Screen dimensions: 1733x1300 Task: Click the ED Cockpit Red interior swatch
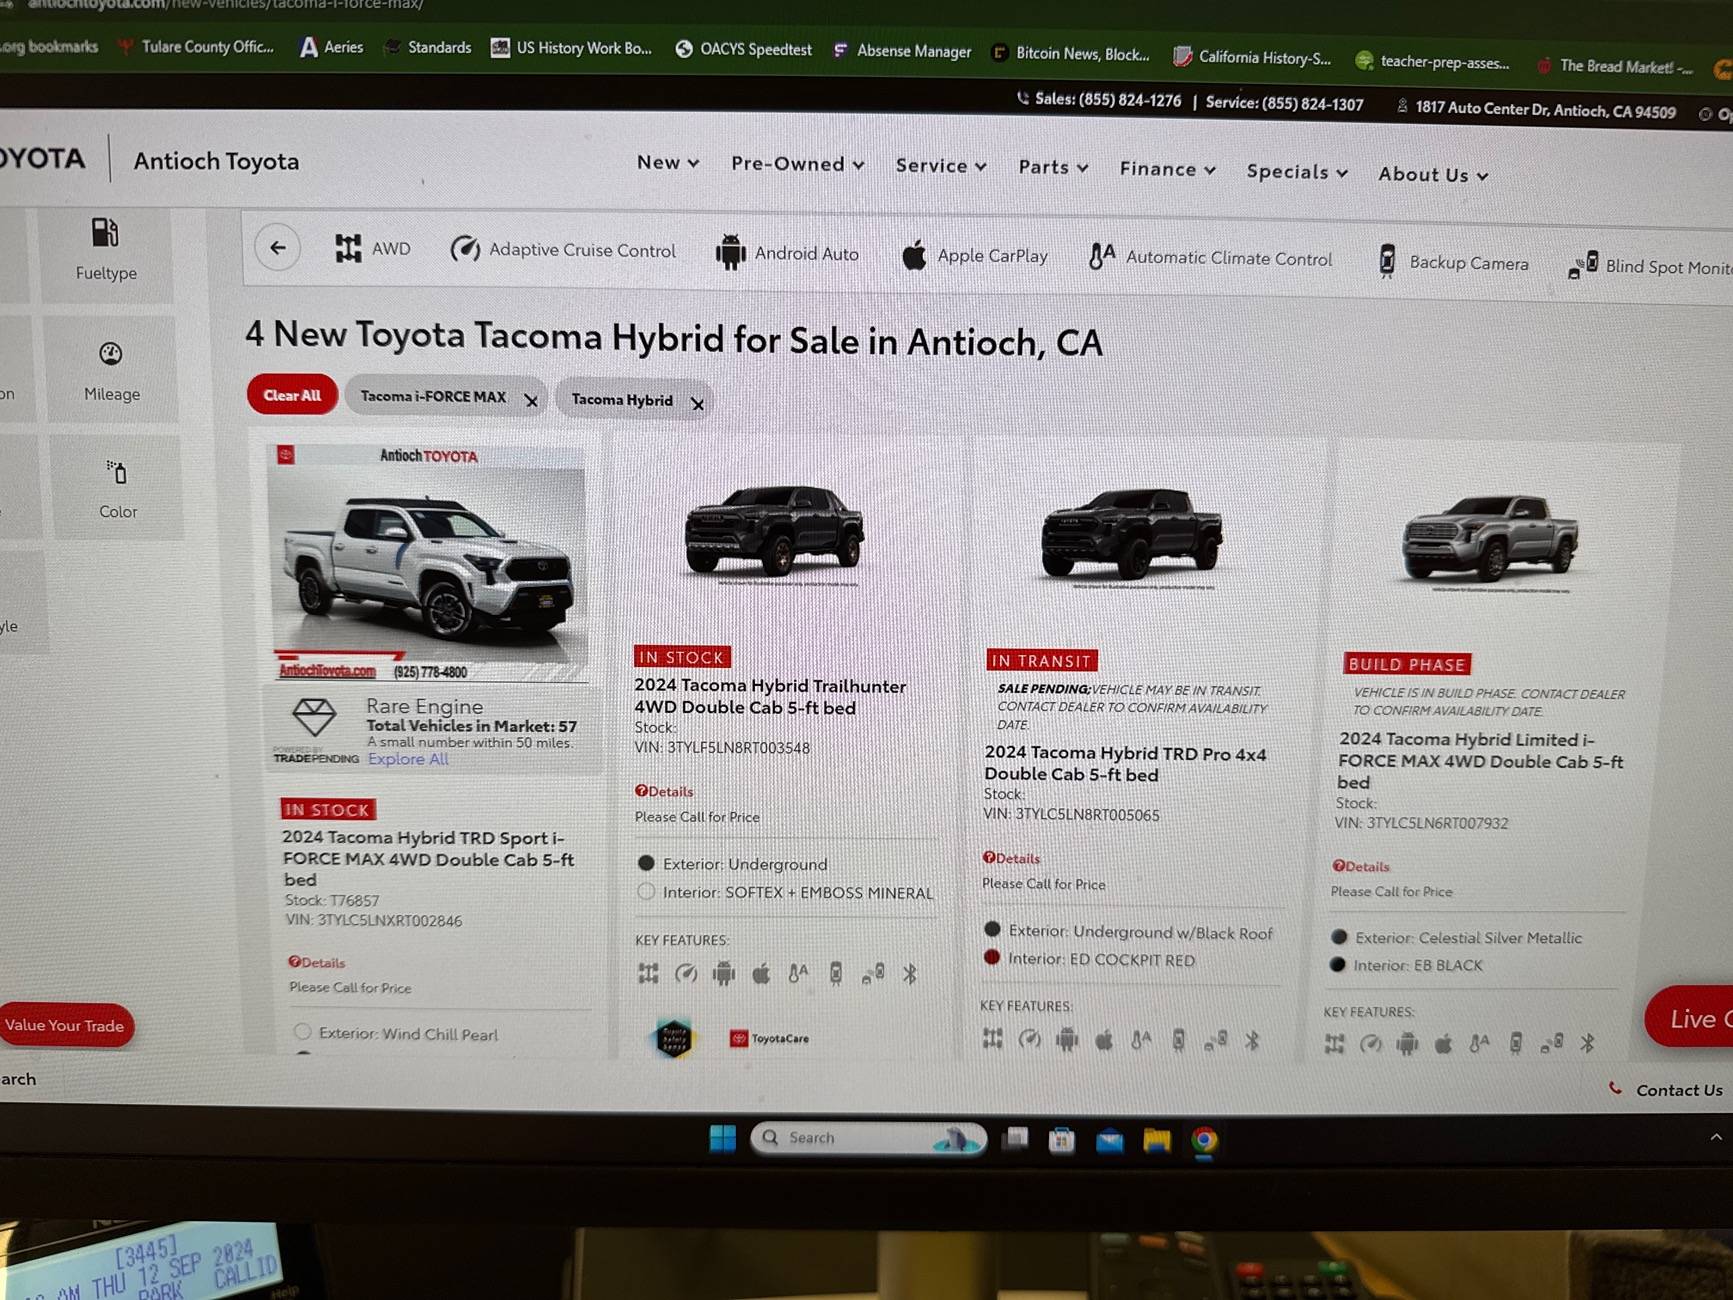click(991, 957)
